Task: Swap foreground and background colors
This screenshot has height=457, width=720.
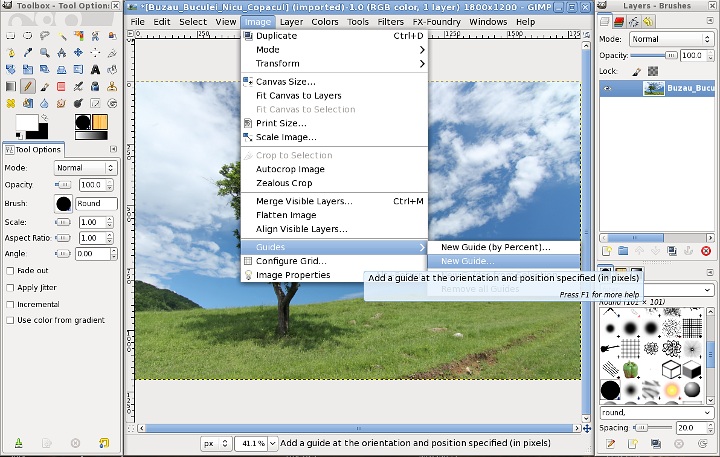Action: tap(45, 118)
